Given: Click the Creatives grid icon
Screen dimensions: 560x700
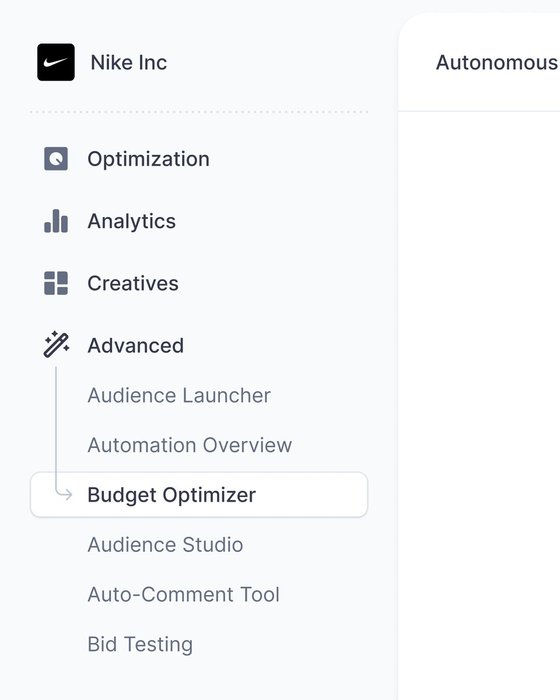Looking at the screenshot, I should tap(56, 283).
